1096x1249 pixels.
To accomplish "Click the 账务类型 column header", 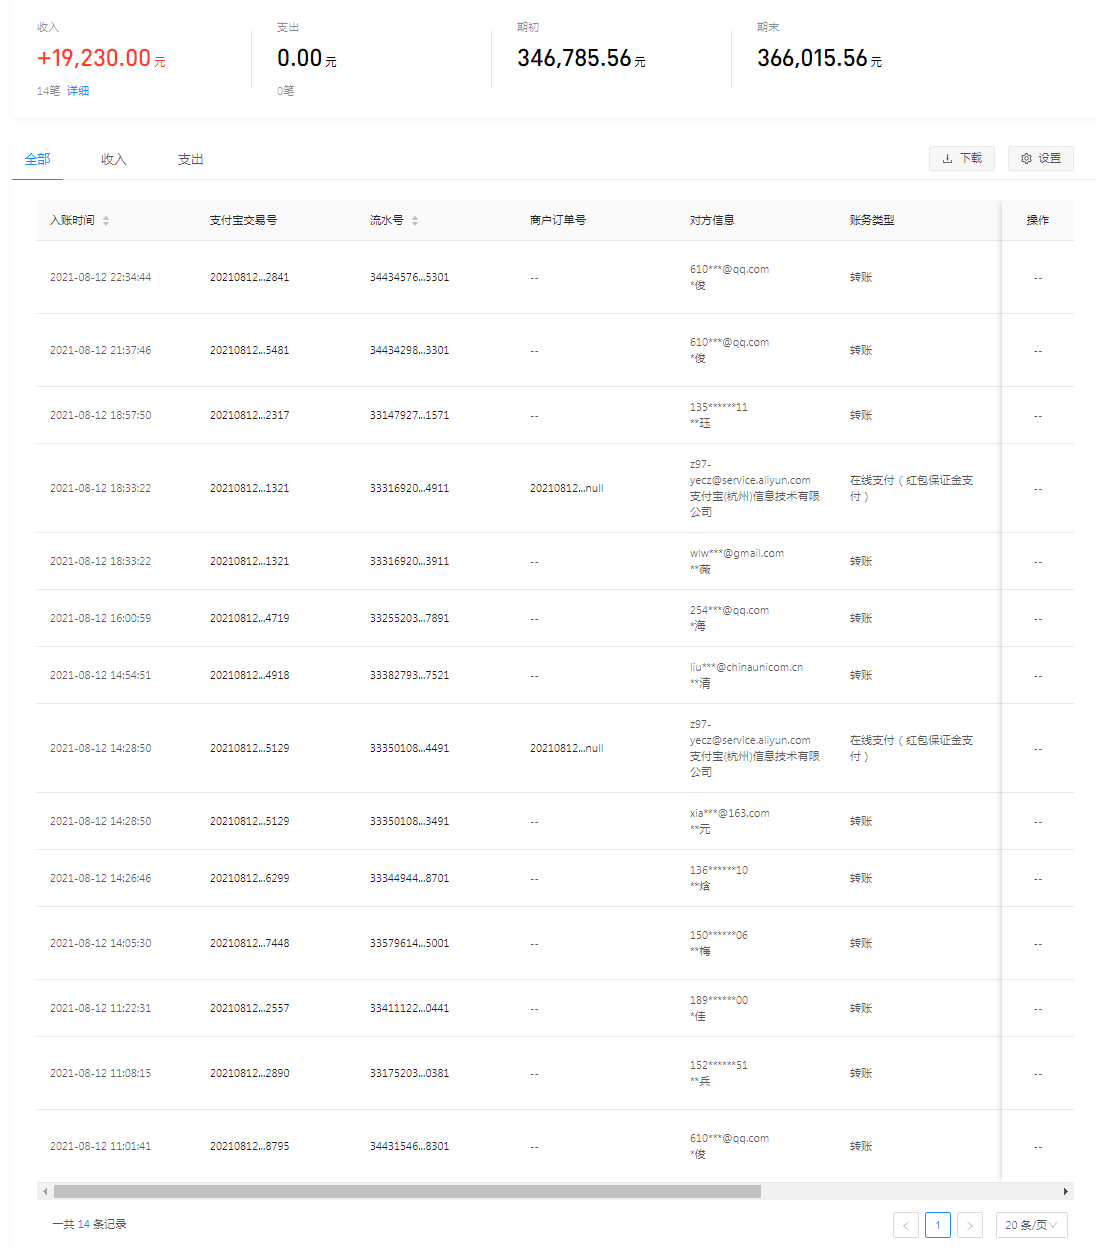I will (x=872, y=220).
